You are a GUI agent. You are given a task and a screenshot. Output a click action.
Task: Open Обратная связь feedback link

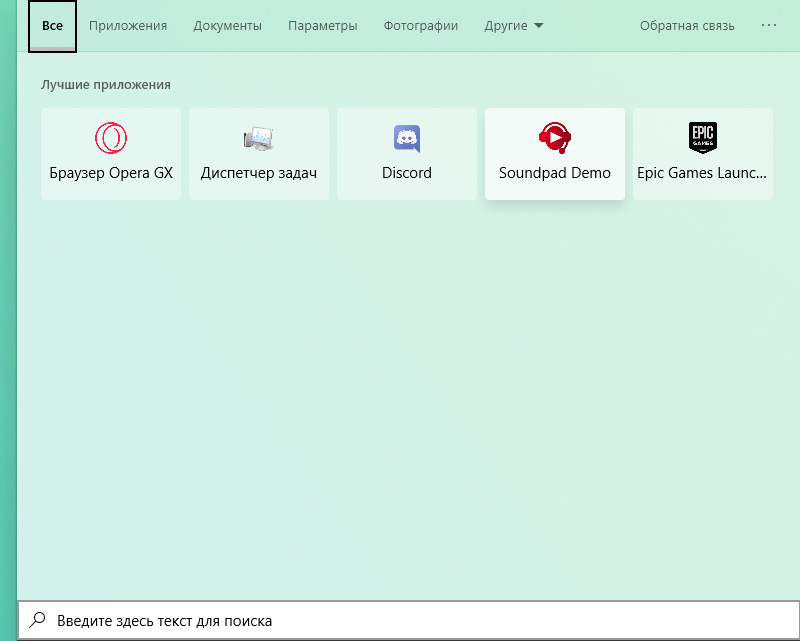[687, 26]
